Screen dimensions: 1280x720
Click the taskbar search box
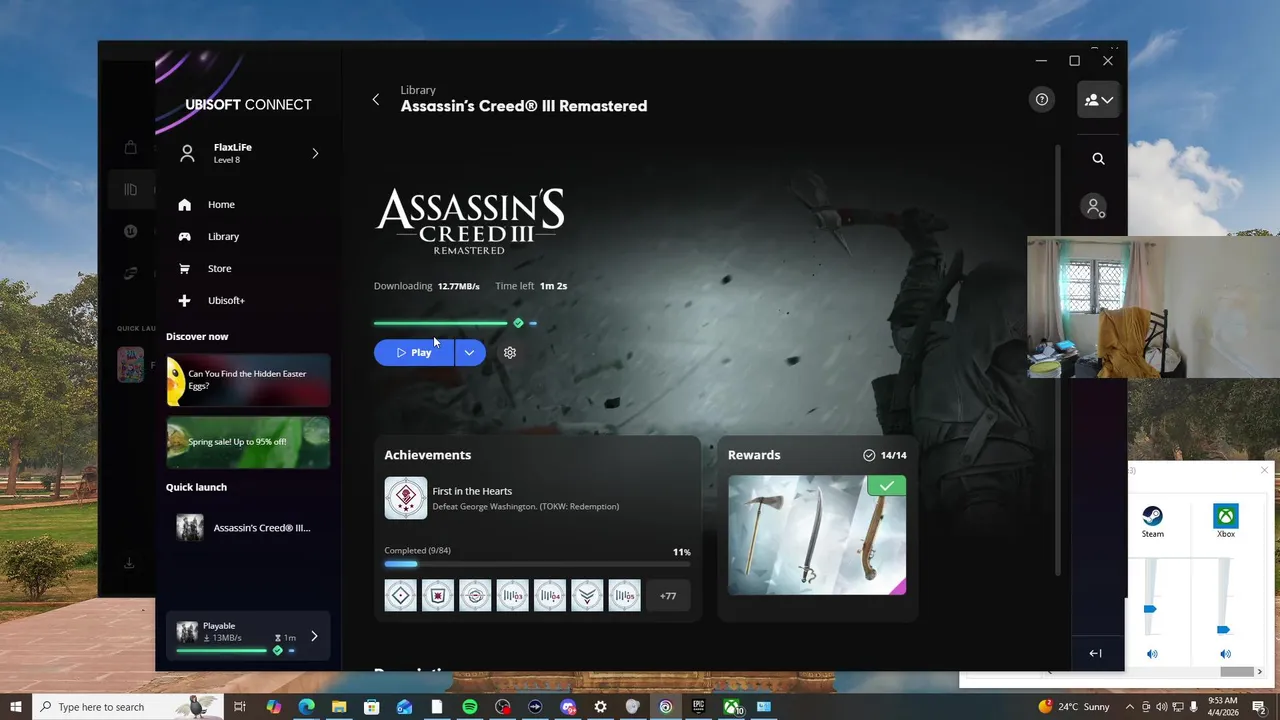tap(130, 707)
